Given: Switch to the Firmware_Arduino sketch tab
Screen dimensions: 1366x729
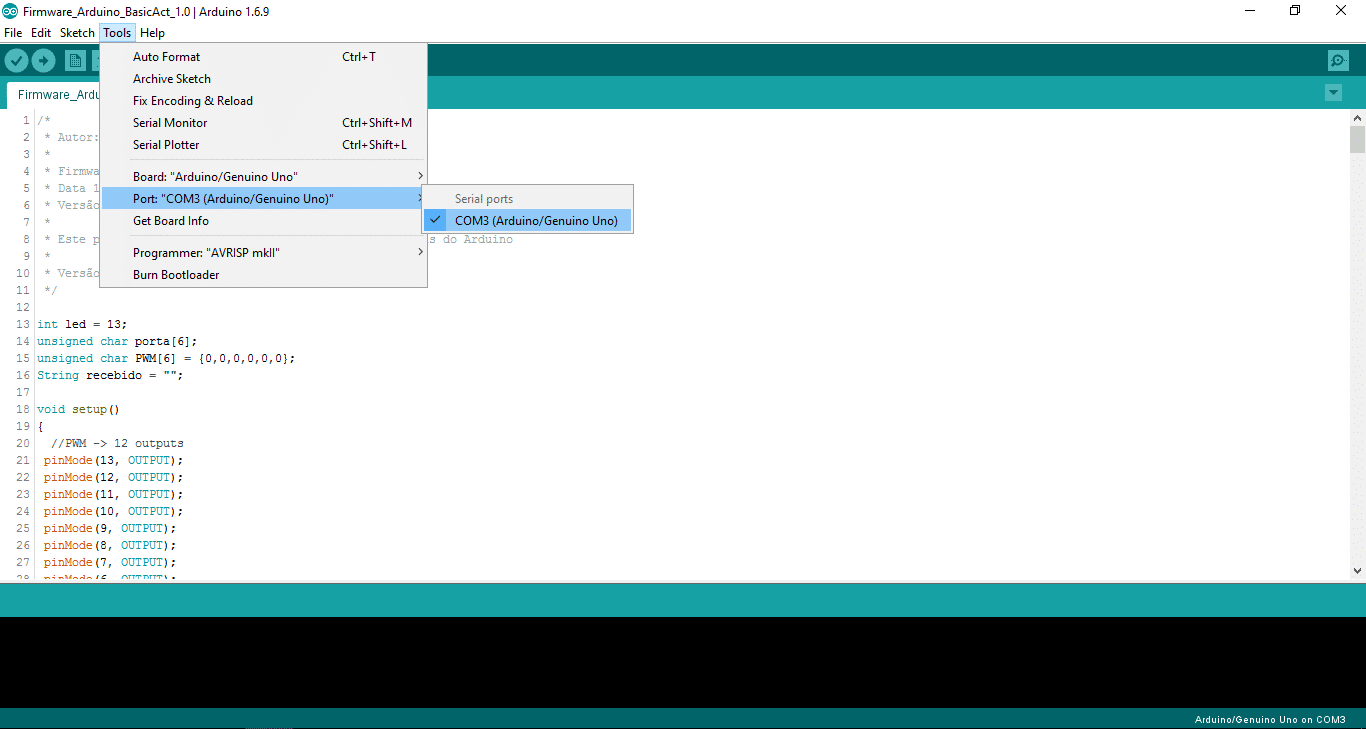Looking at the screenshot, I should pos(58,95).
